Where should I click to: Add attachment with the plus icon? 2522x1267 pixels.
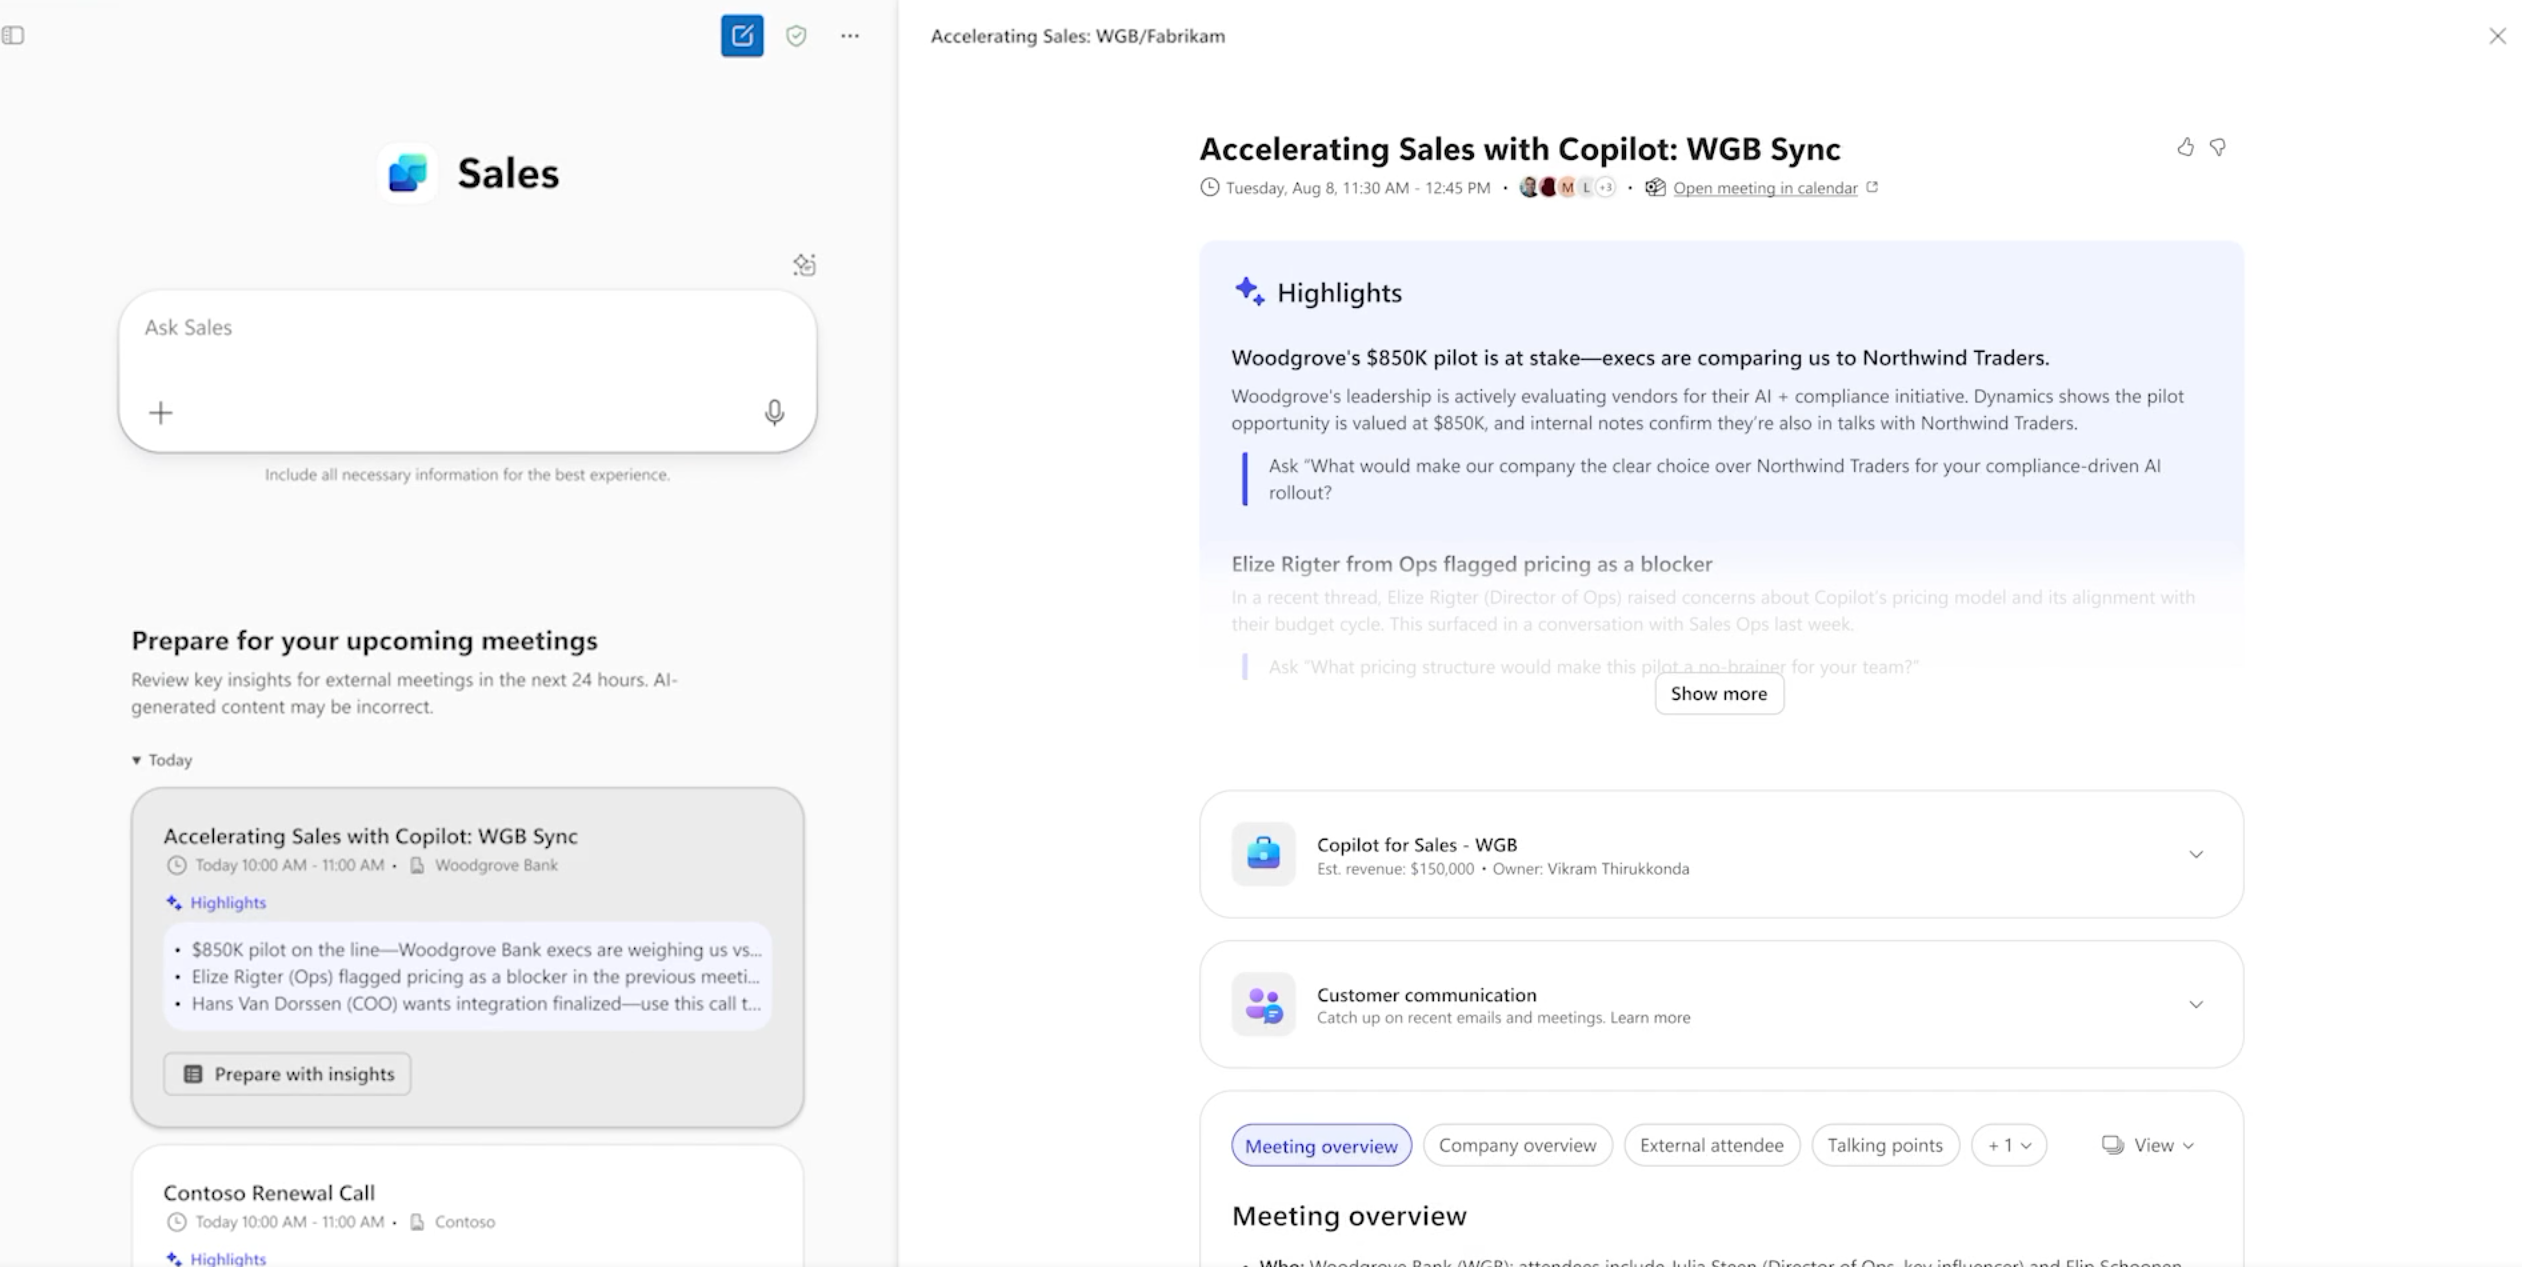161,413
